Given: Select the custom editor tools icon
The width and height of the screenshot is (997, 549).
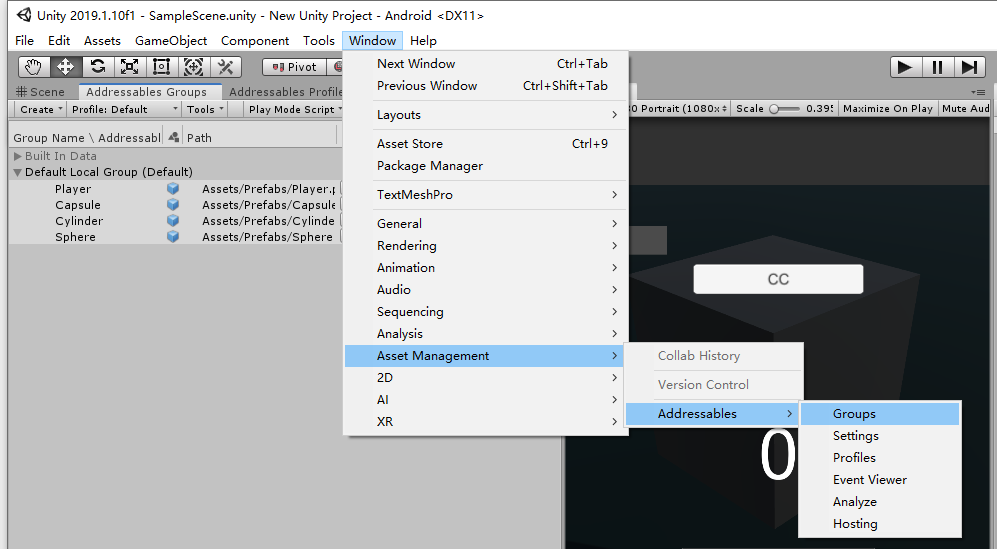Looking at the screenshot, I should 225,66.
